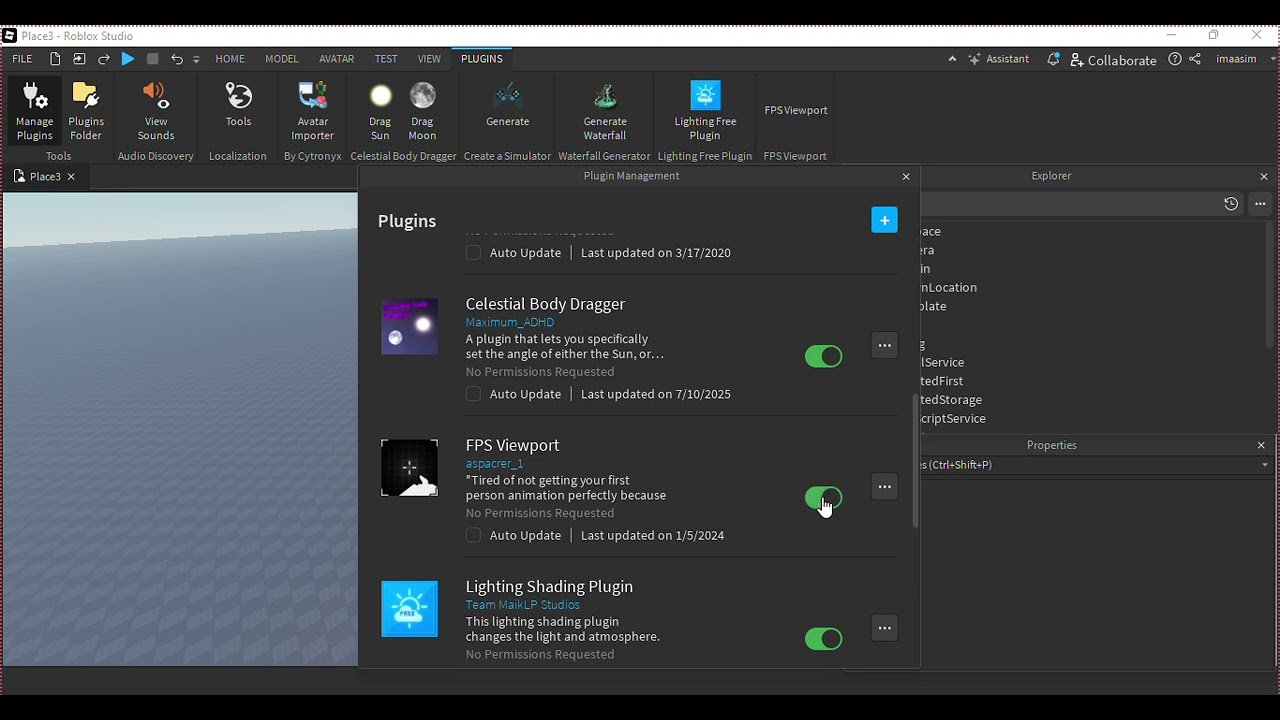Viewport: 1280px width, 720px height.
Task: Select the Place3 document tab
Action: (x=38, y=176)
